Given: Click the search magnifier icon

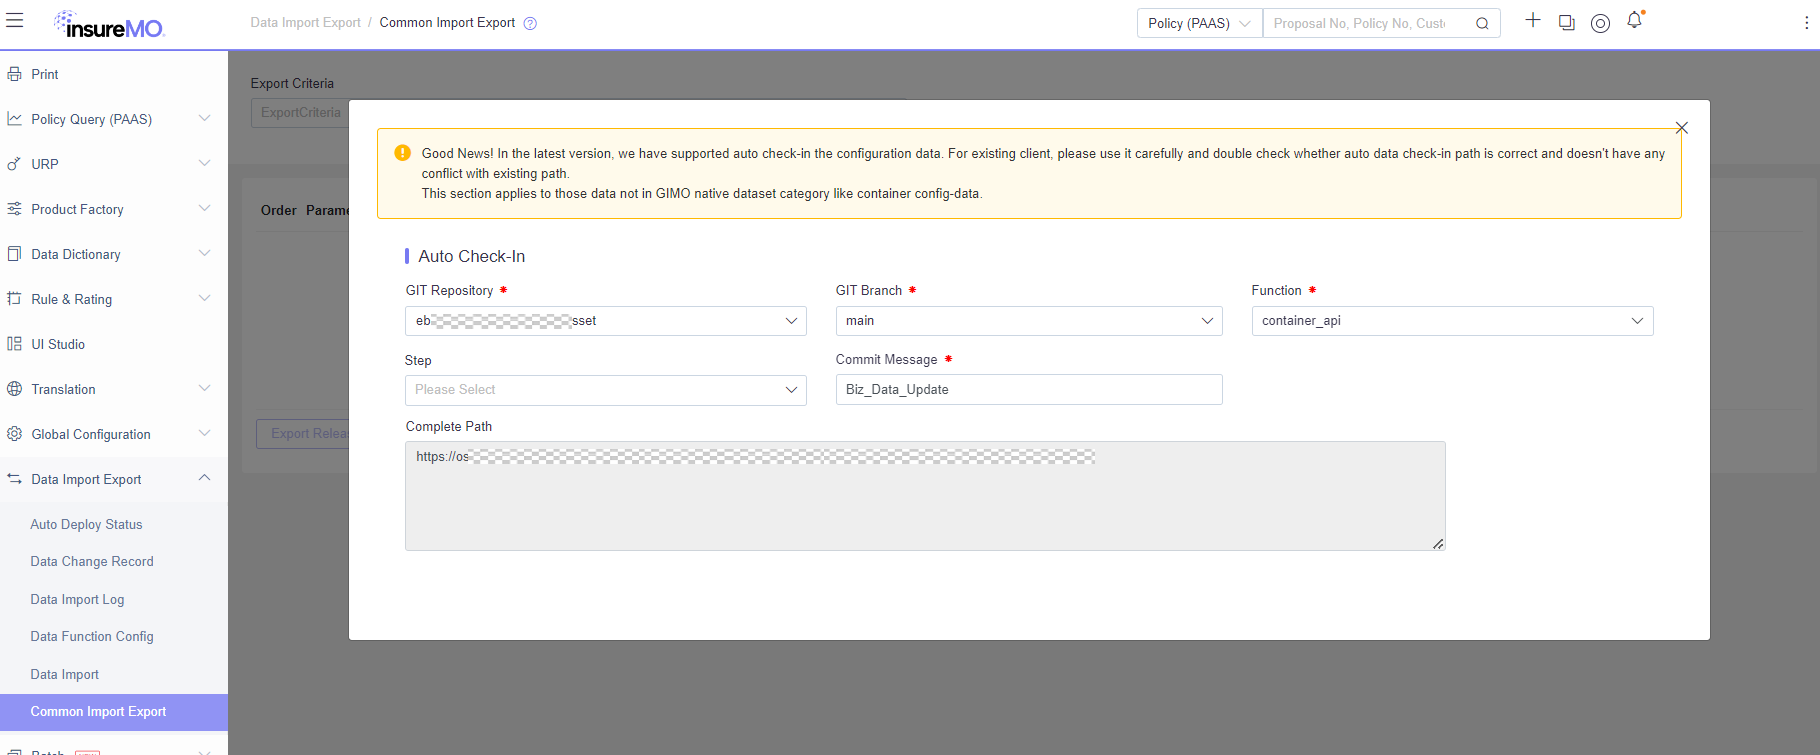Looking at the screenshot, I should coord(1482,24).
